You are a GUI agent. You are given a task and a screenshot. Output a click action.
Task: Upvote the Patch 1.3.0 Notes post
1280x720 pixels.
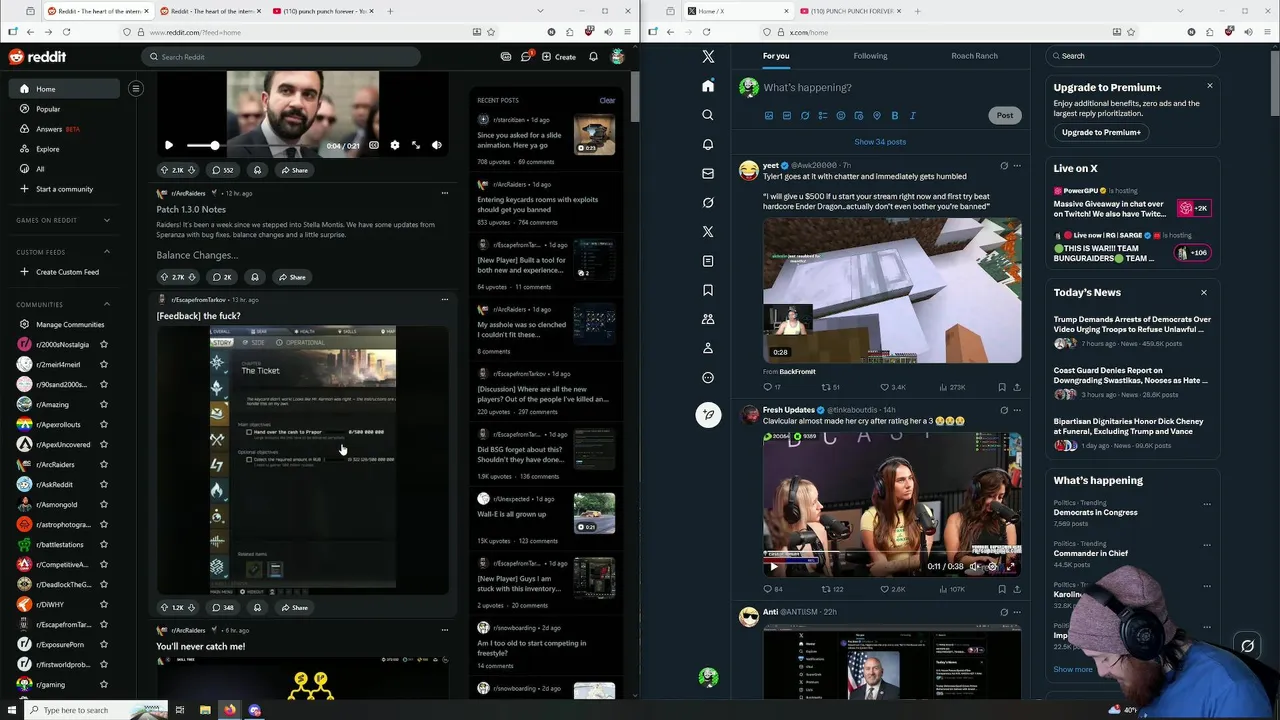165,277
